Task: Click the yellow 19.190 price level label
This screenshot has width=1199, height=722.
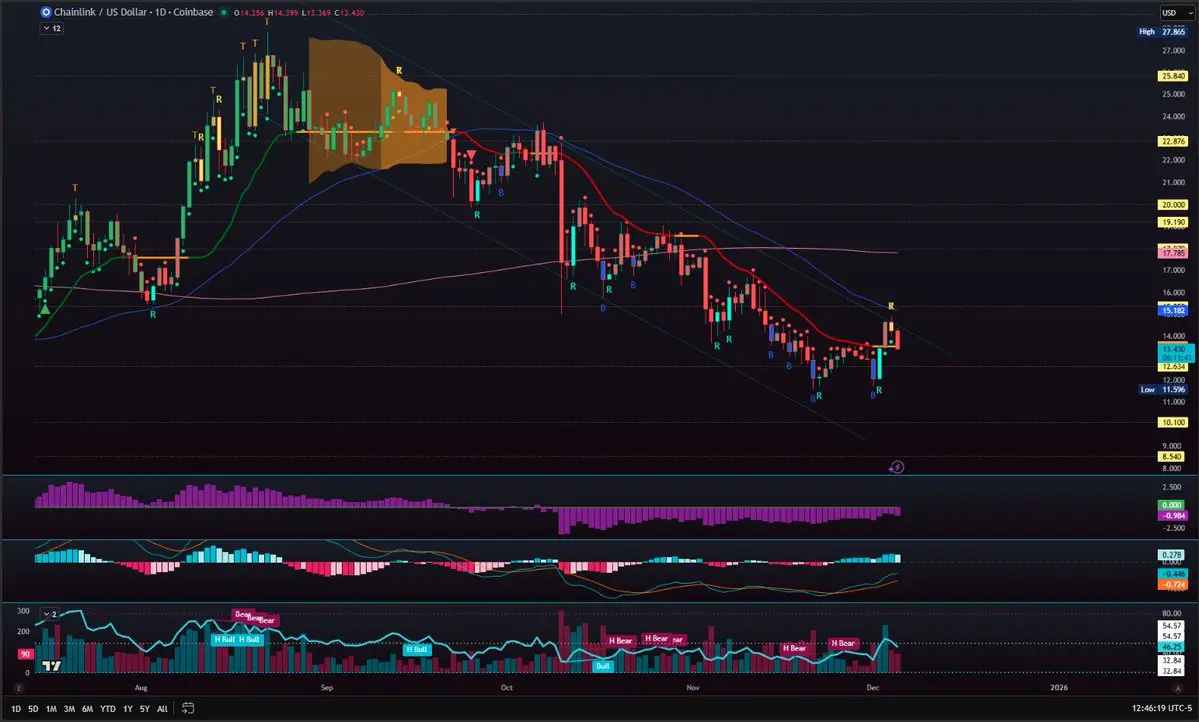Action: tap(1173, 223)
